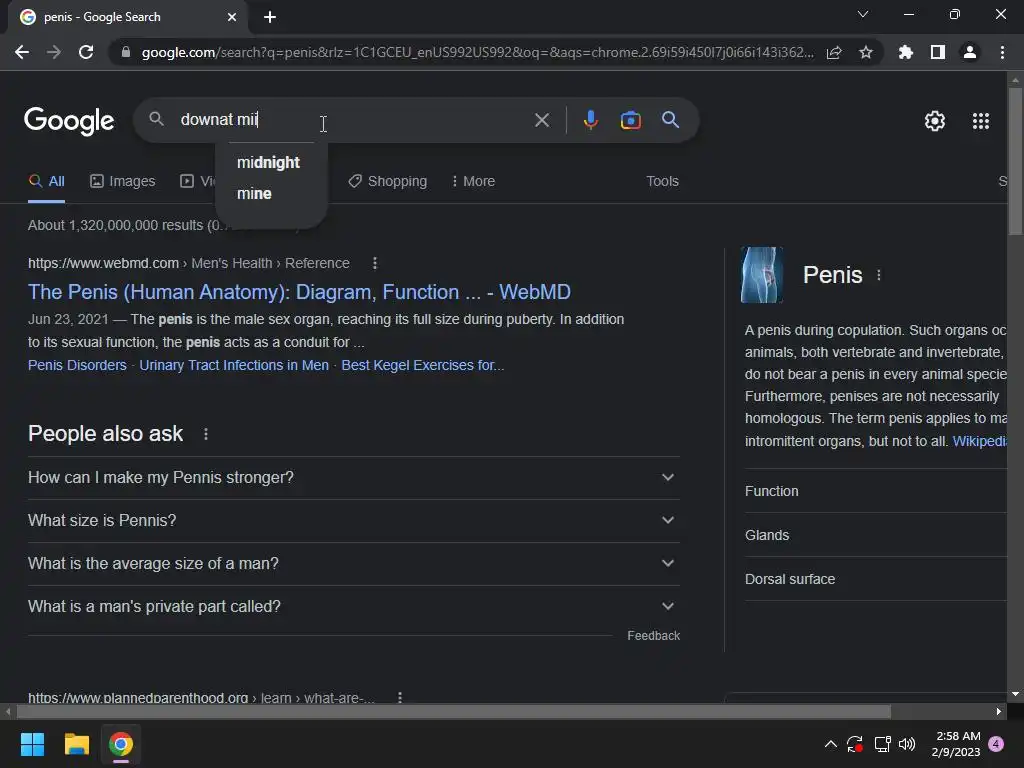1024x768 pixels.
Task: Open the tab search chevron in the title bar
Action: [x=863, y=14]
